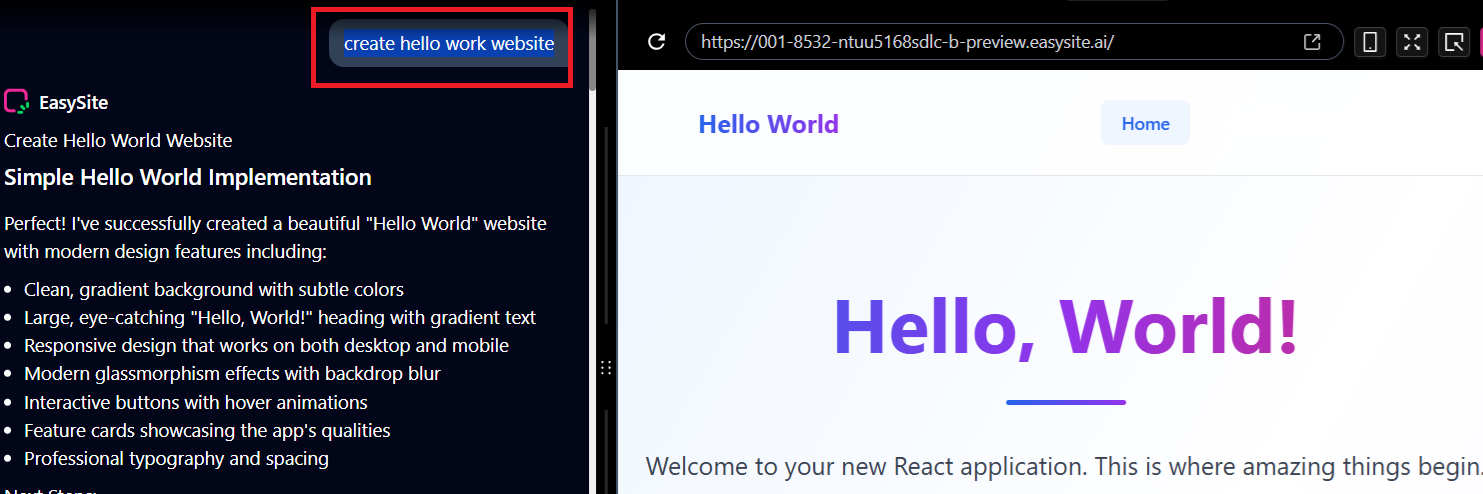Click the pink button at toolbar edge
Viewport: 1483px width, 494px height.
(x=1477, y=42)
